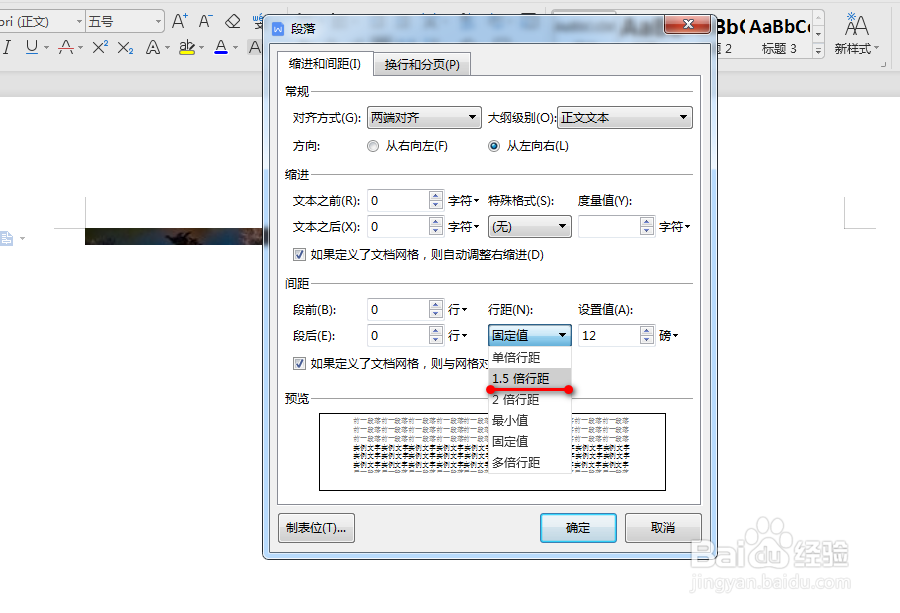Click the Increase Font Size icon
The height and width of the screenshot is (613, 900).
click(x=180, y=22)
